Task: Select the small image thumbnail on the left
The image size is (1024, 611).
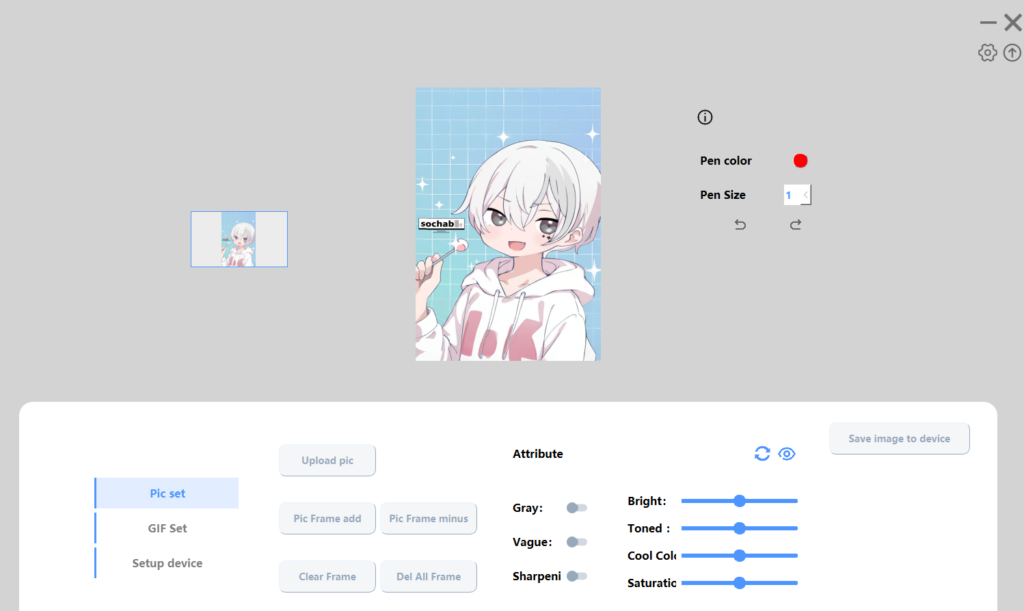Action: click(238, 239)
